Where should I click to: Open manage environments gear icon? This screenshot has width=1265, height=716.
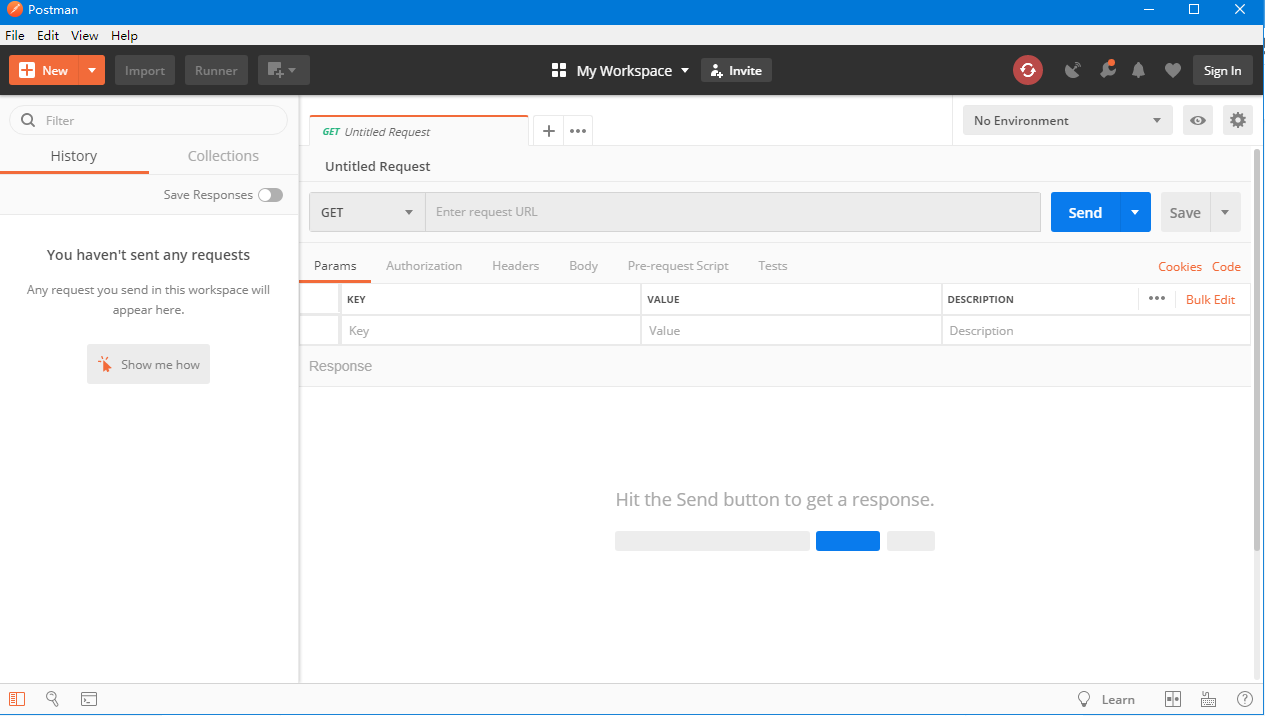[1238, 120]
